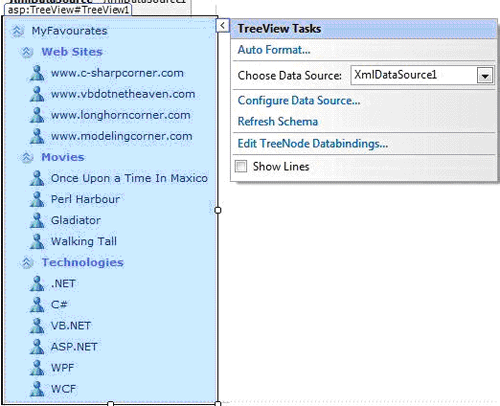Select the Technologies node label
The image size is (500, 406).
tap(82, 263)
